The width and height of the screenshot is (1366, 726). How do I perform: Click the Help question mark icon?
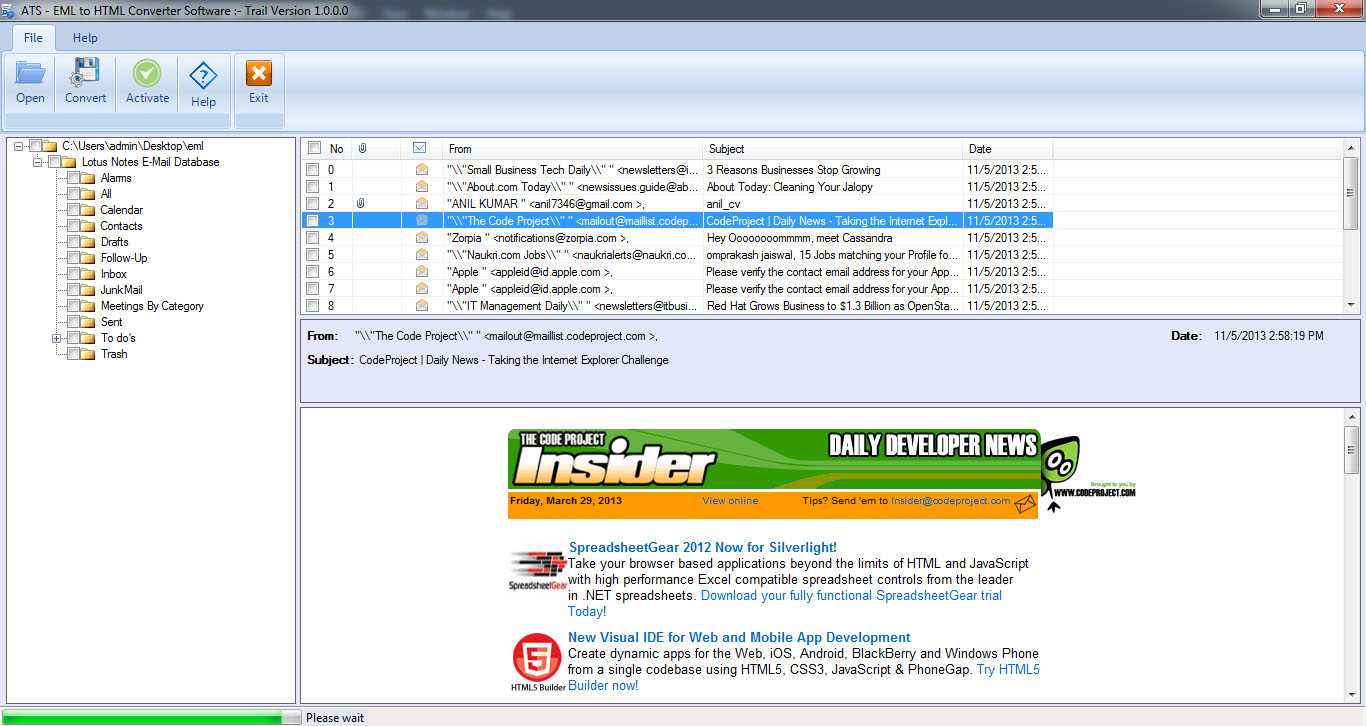pos(203,75)
